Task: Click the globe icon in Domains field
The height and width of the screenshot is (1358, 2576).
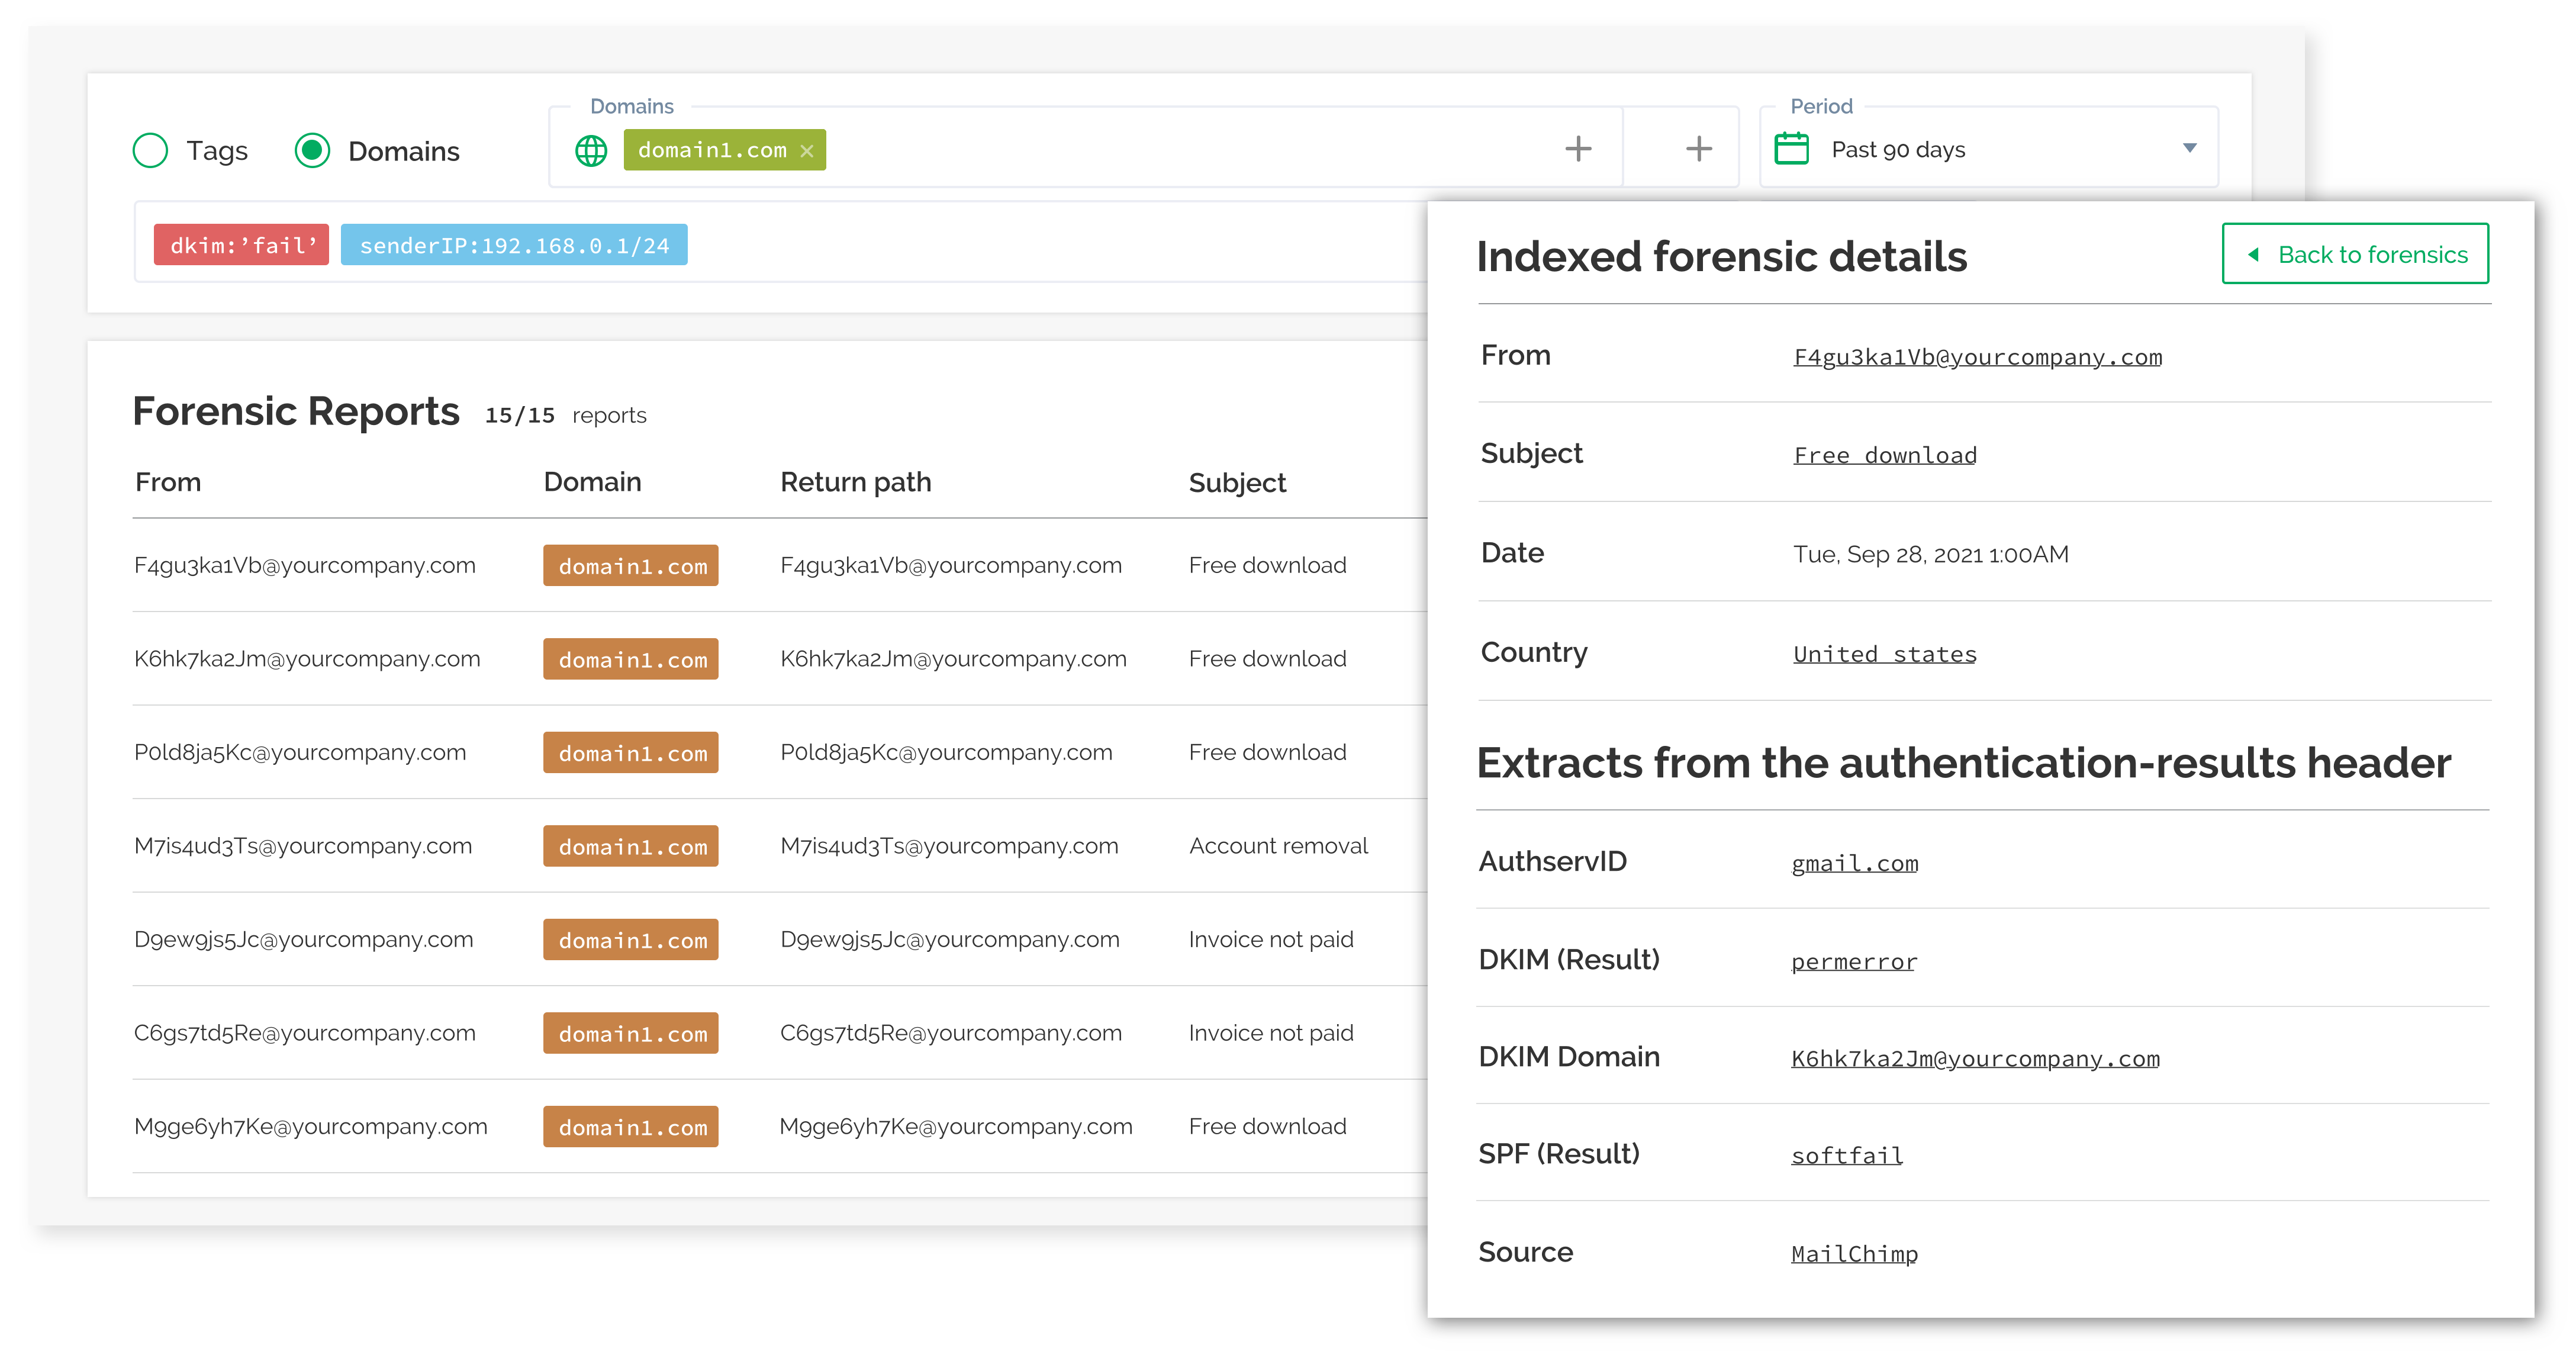Action: pyautogui.click(x=591, y=151)
